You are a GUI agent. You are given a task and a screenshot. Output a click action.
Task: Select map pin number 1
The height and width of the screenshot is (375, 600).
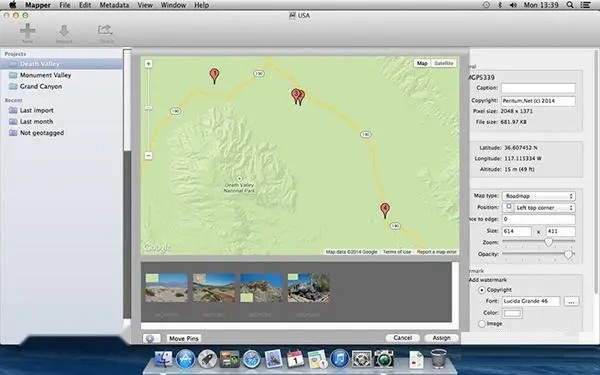click(214, 76)
